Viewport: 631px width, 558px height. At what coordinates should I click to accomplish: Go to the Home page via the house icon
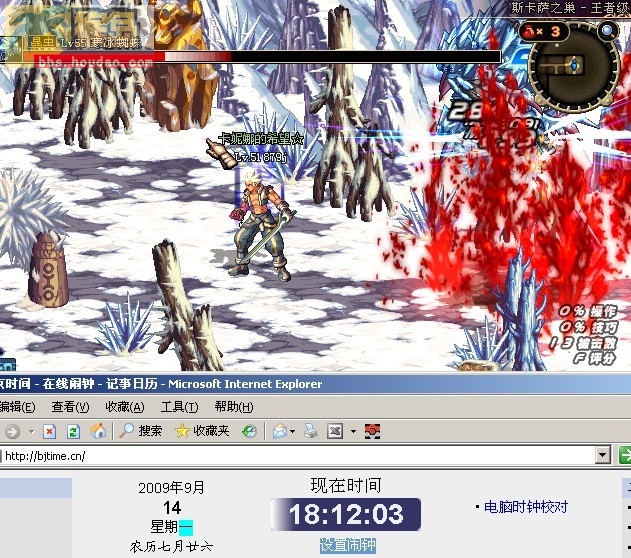coord(98,431)
